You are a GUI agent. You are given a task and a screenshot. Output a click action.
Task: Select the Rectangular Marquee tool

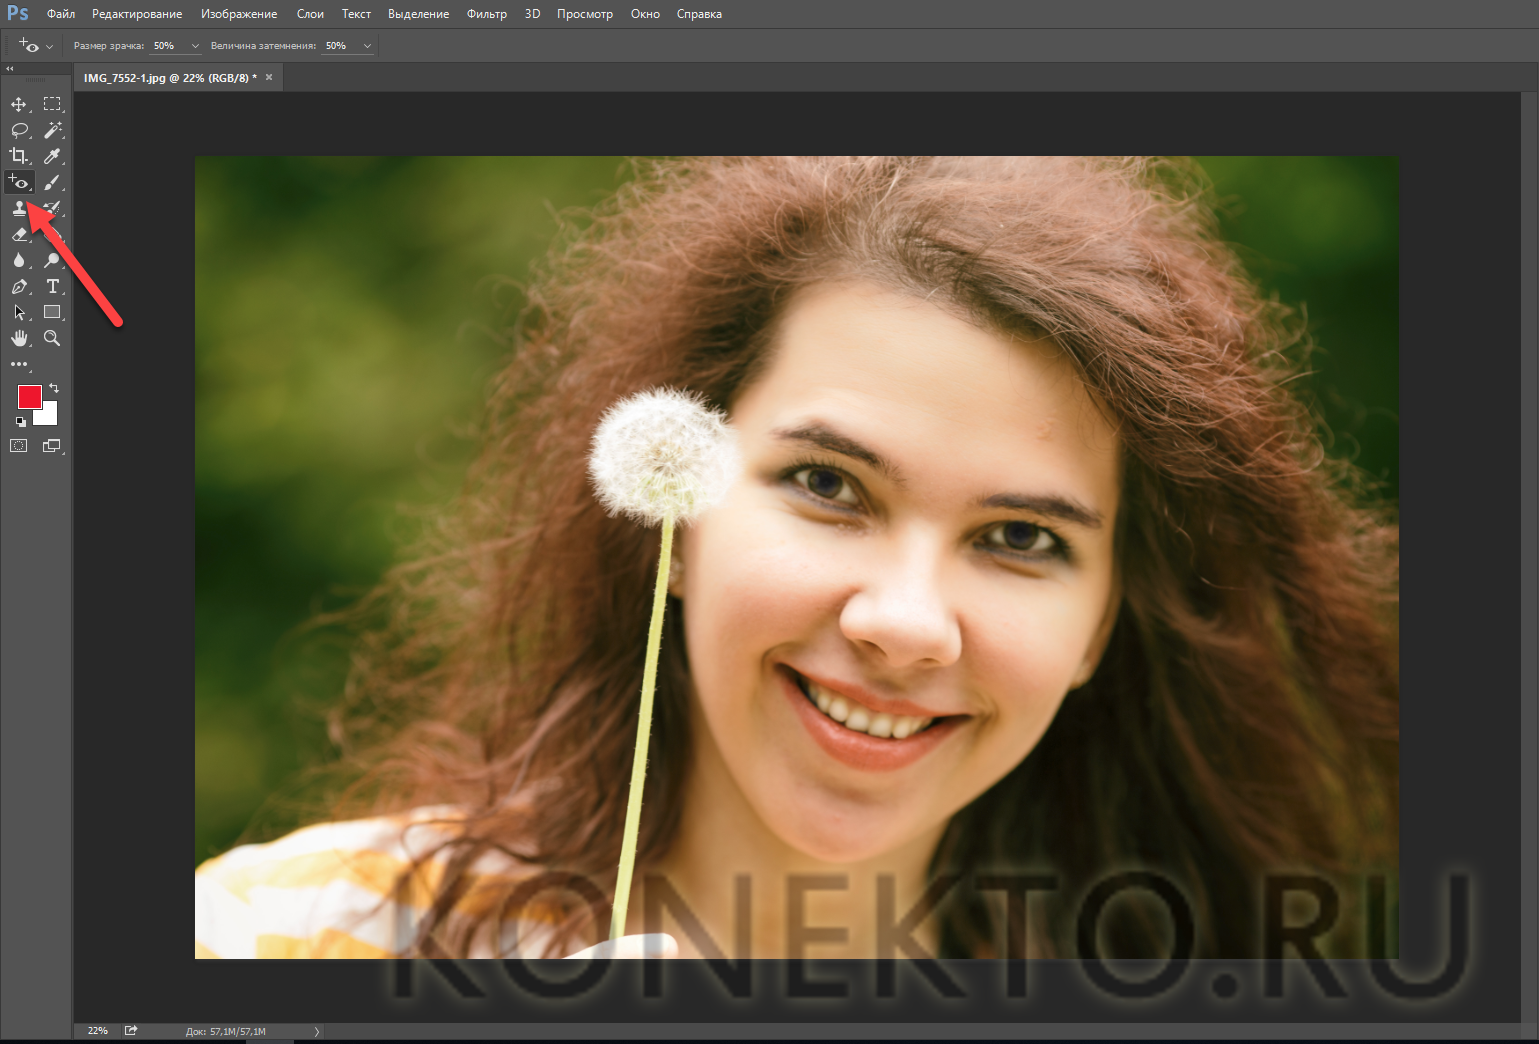coord(52,104)
